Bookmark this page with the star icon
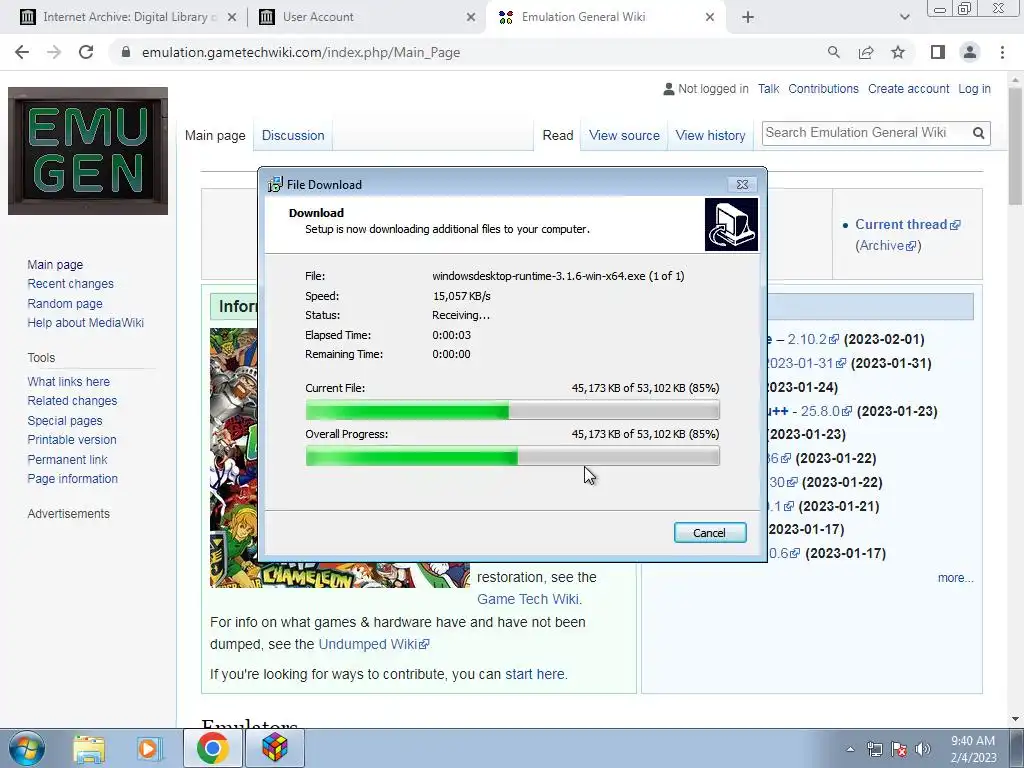The image size is (1024, 768). pyautogui.click(x=898, y=52)
